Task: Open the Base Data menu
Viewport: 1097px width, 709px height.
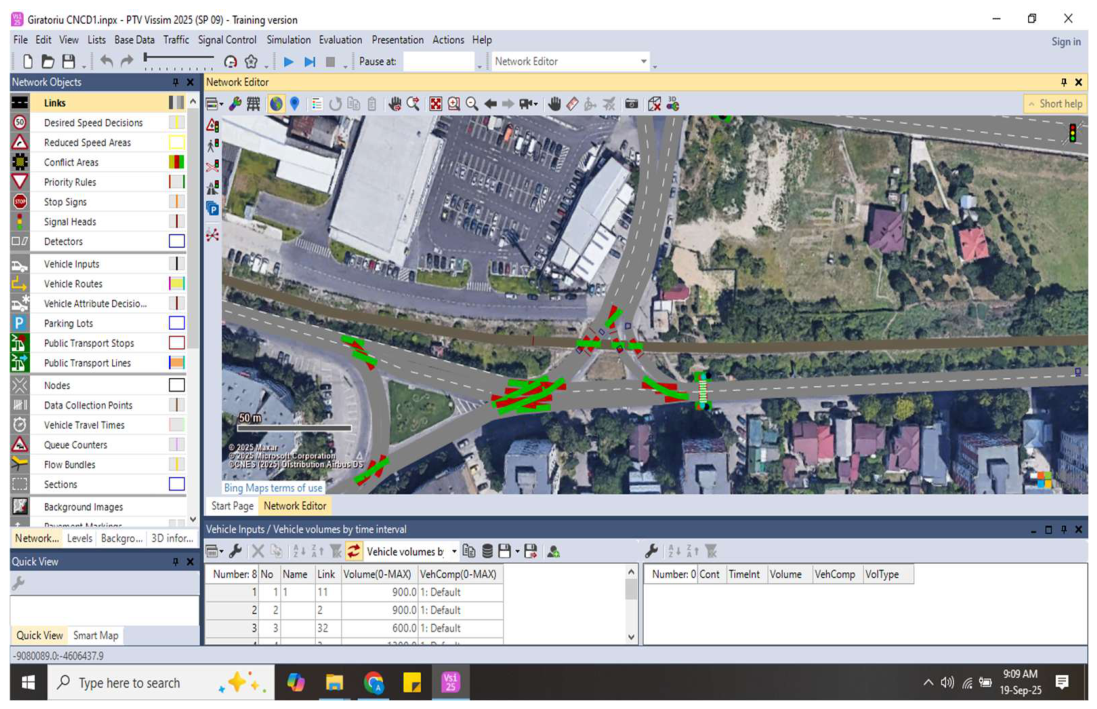Action: click(134, 40)
